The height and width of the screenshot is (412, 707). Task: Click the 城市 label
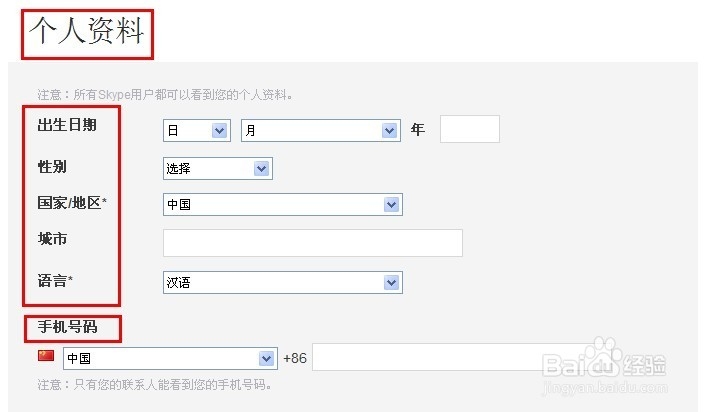pos(53,240)
